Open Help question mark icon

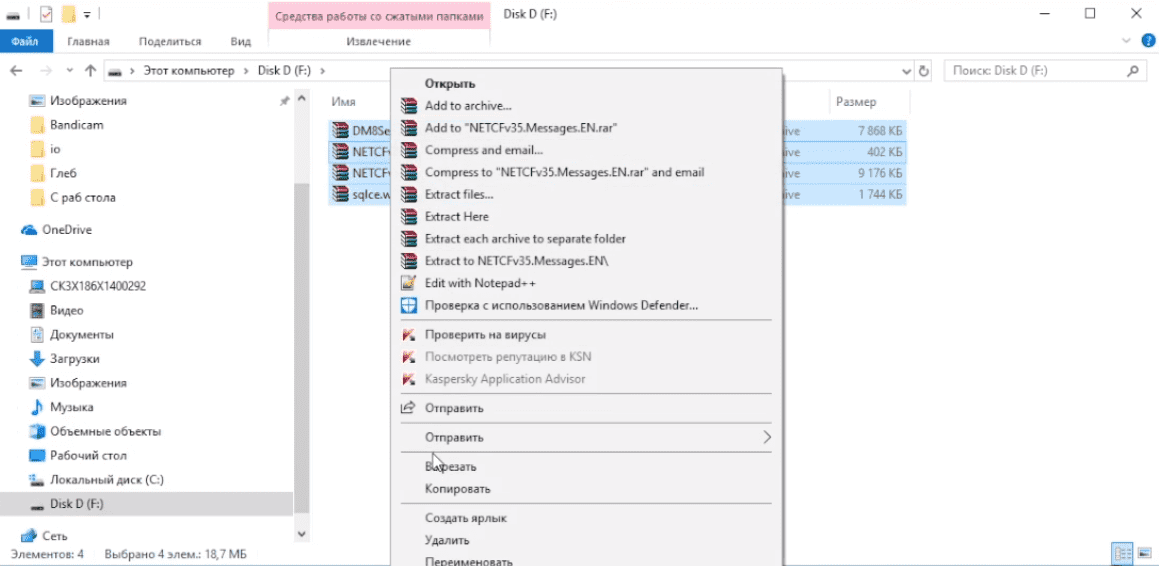(1148, 41)
